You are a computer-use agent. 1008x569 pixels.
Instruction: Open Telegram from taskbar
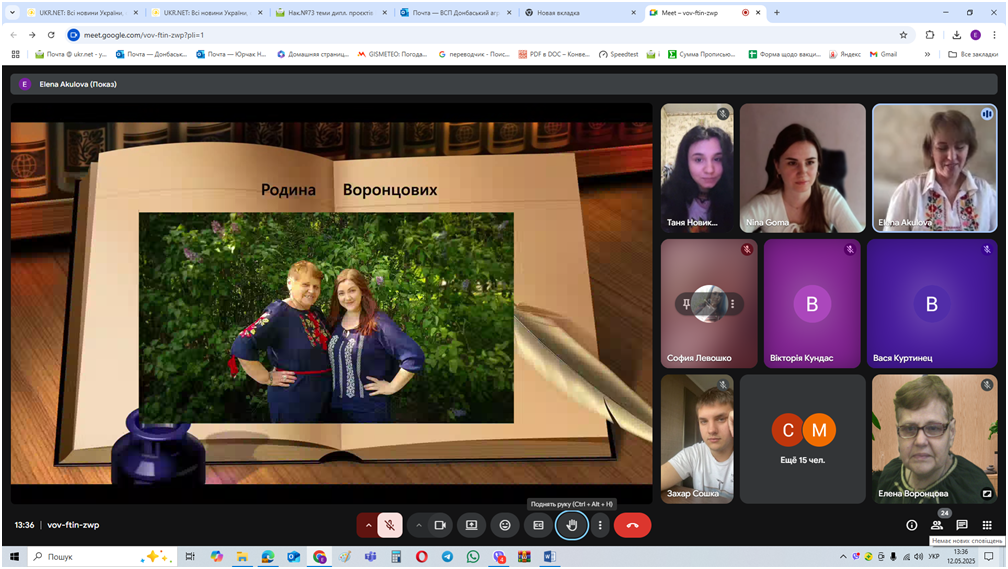(447, 556)
